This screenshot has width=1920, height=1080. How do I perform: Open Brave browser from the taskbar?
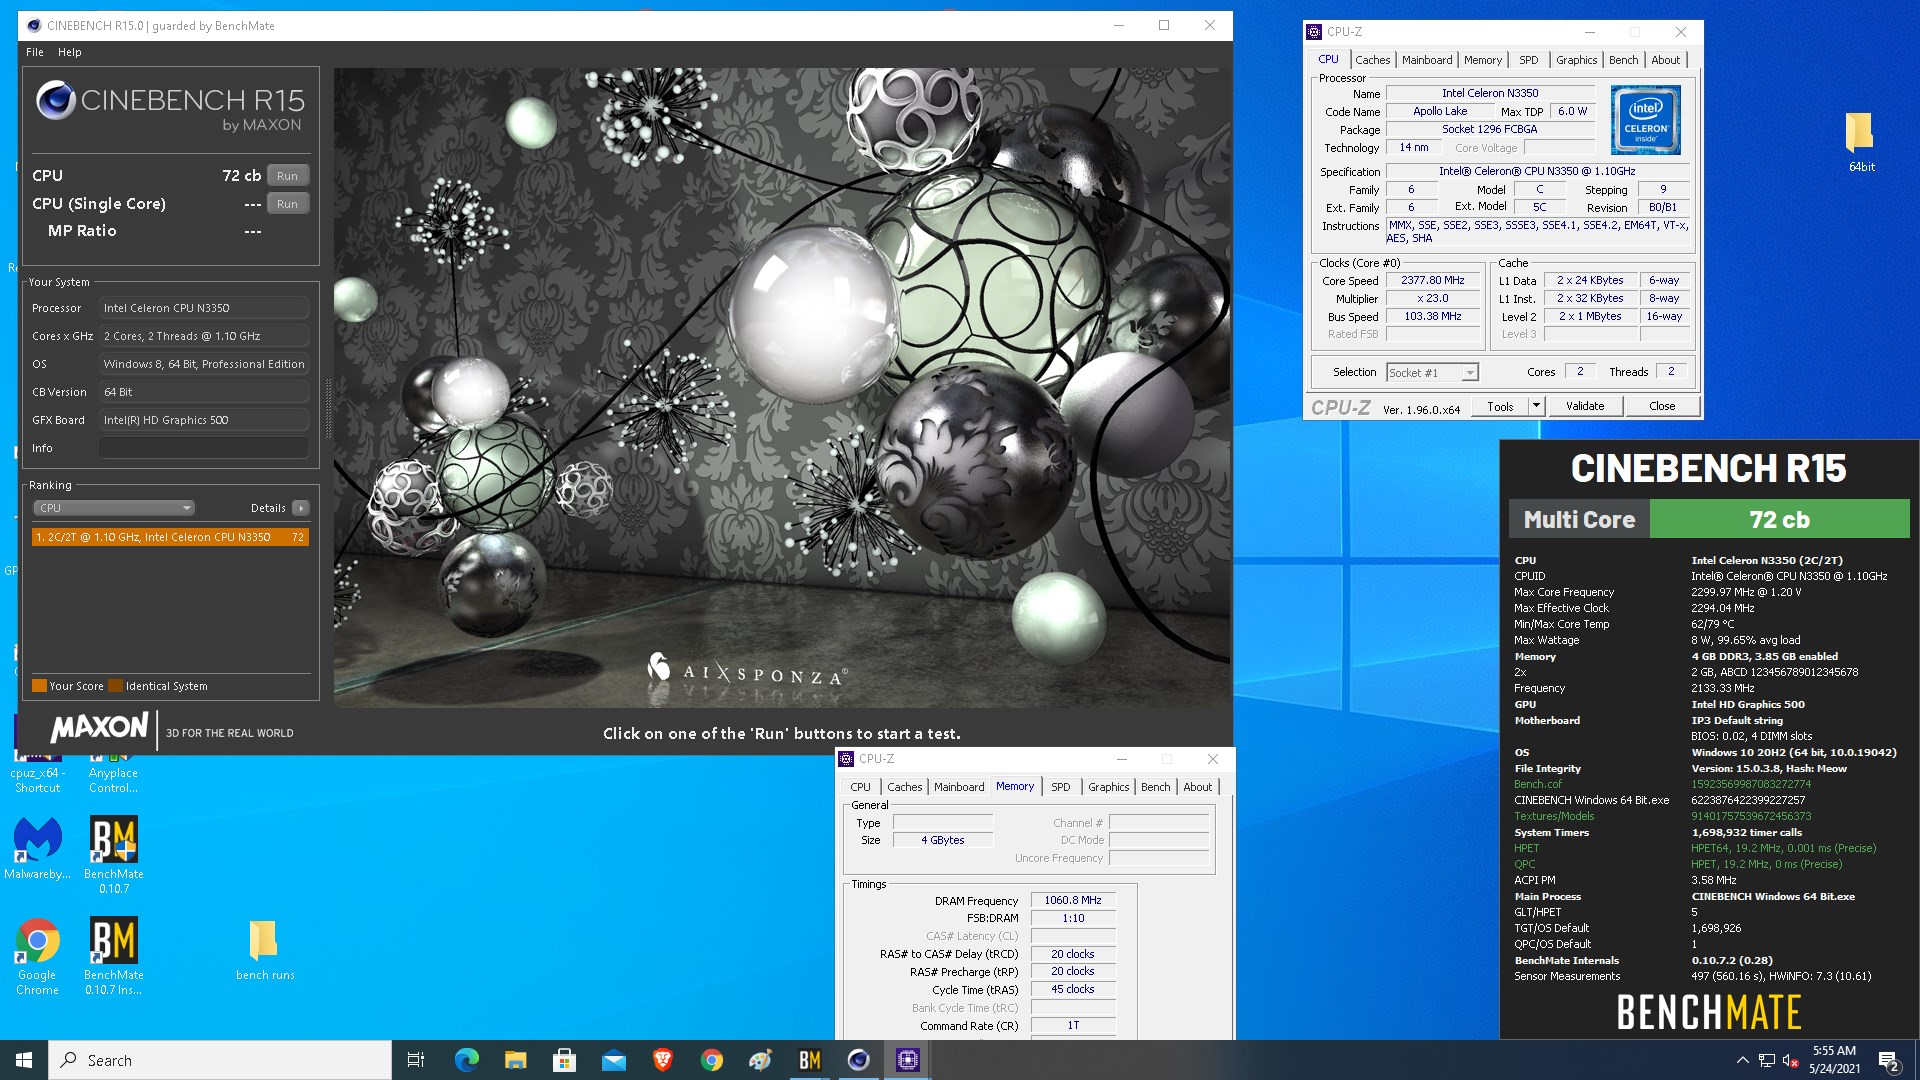(662, 1060)
